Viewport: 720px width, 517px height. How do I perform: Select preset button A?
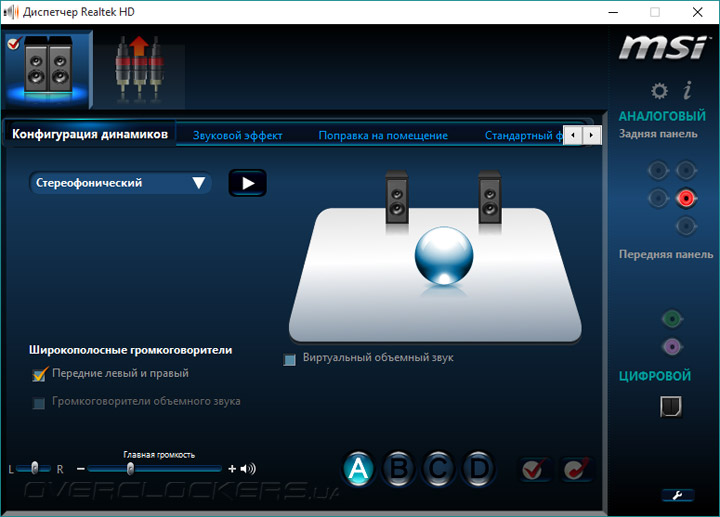coord(358,469)
